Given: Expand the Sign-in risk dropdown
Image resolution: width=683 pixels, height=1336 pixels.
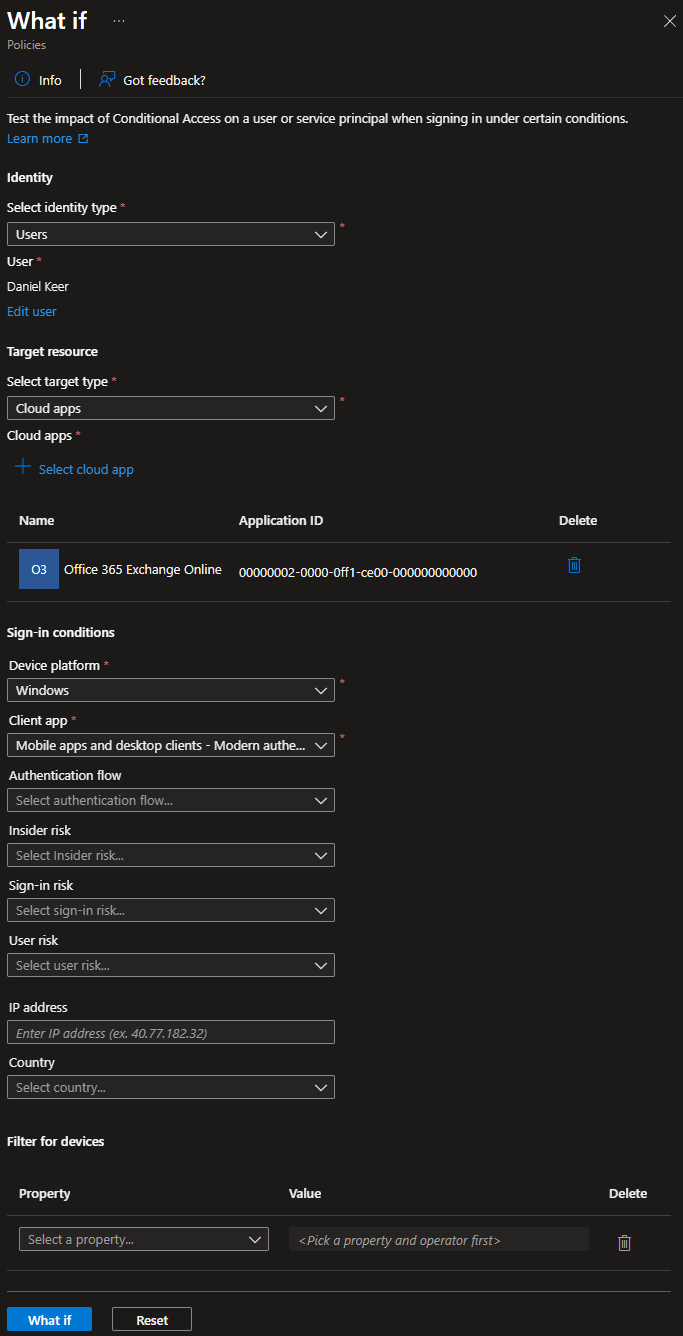Looking at the screenshot, I should [x=171, y=910].
